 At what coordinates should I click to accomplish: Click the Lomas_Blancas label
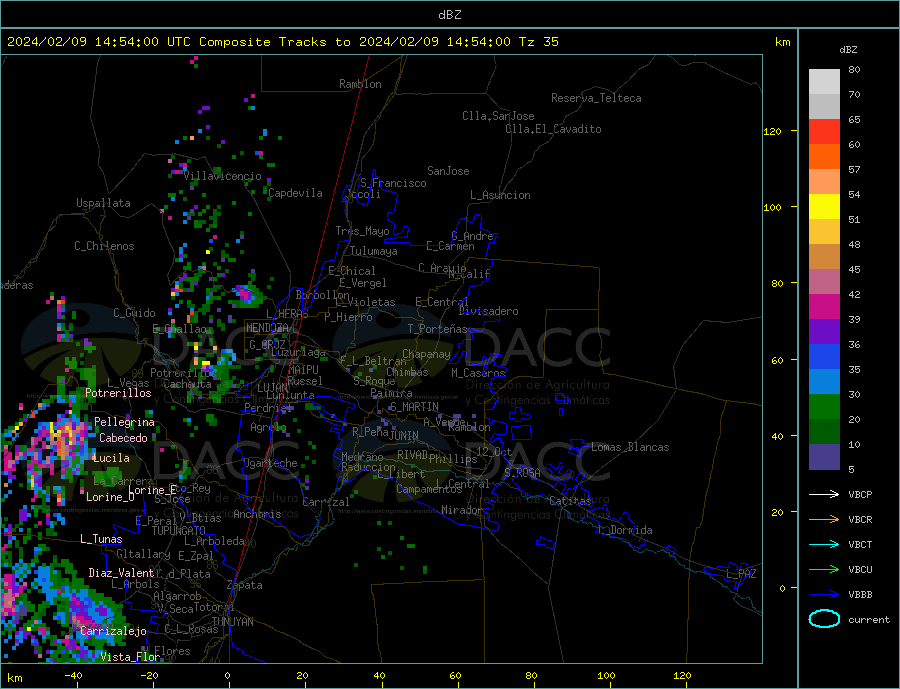(630, 447)
